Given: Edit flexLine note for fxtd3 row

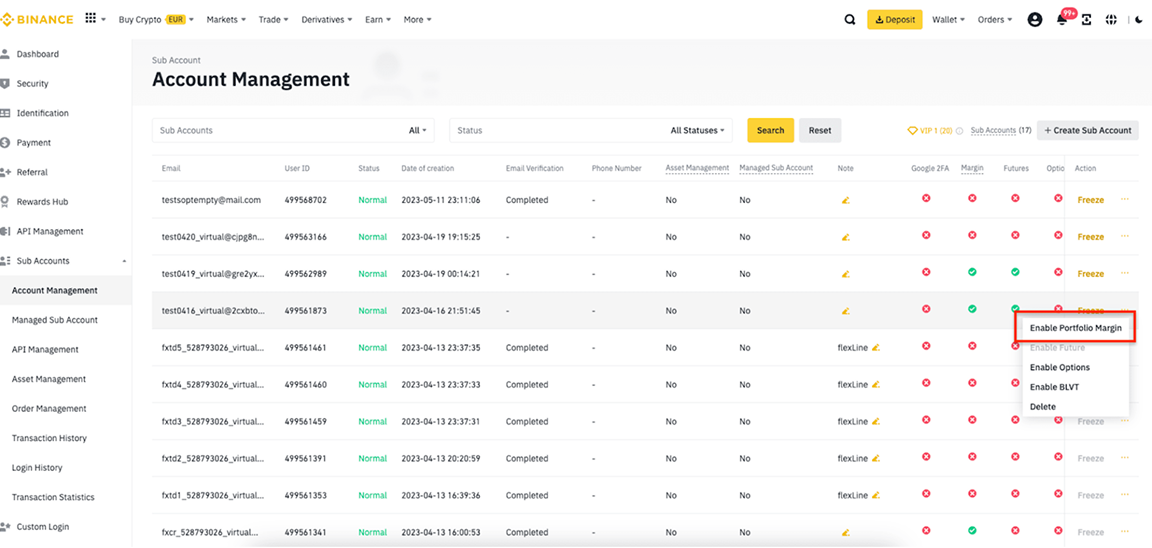Looking at the screenshot, I should 876,422.
